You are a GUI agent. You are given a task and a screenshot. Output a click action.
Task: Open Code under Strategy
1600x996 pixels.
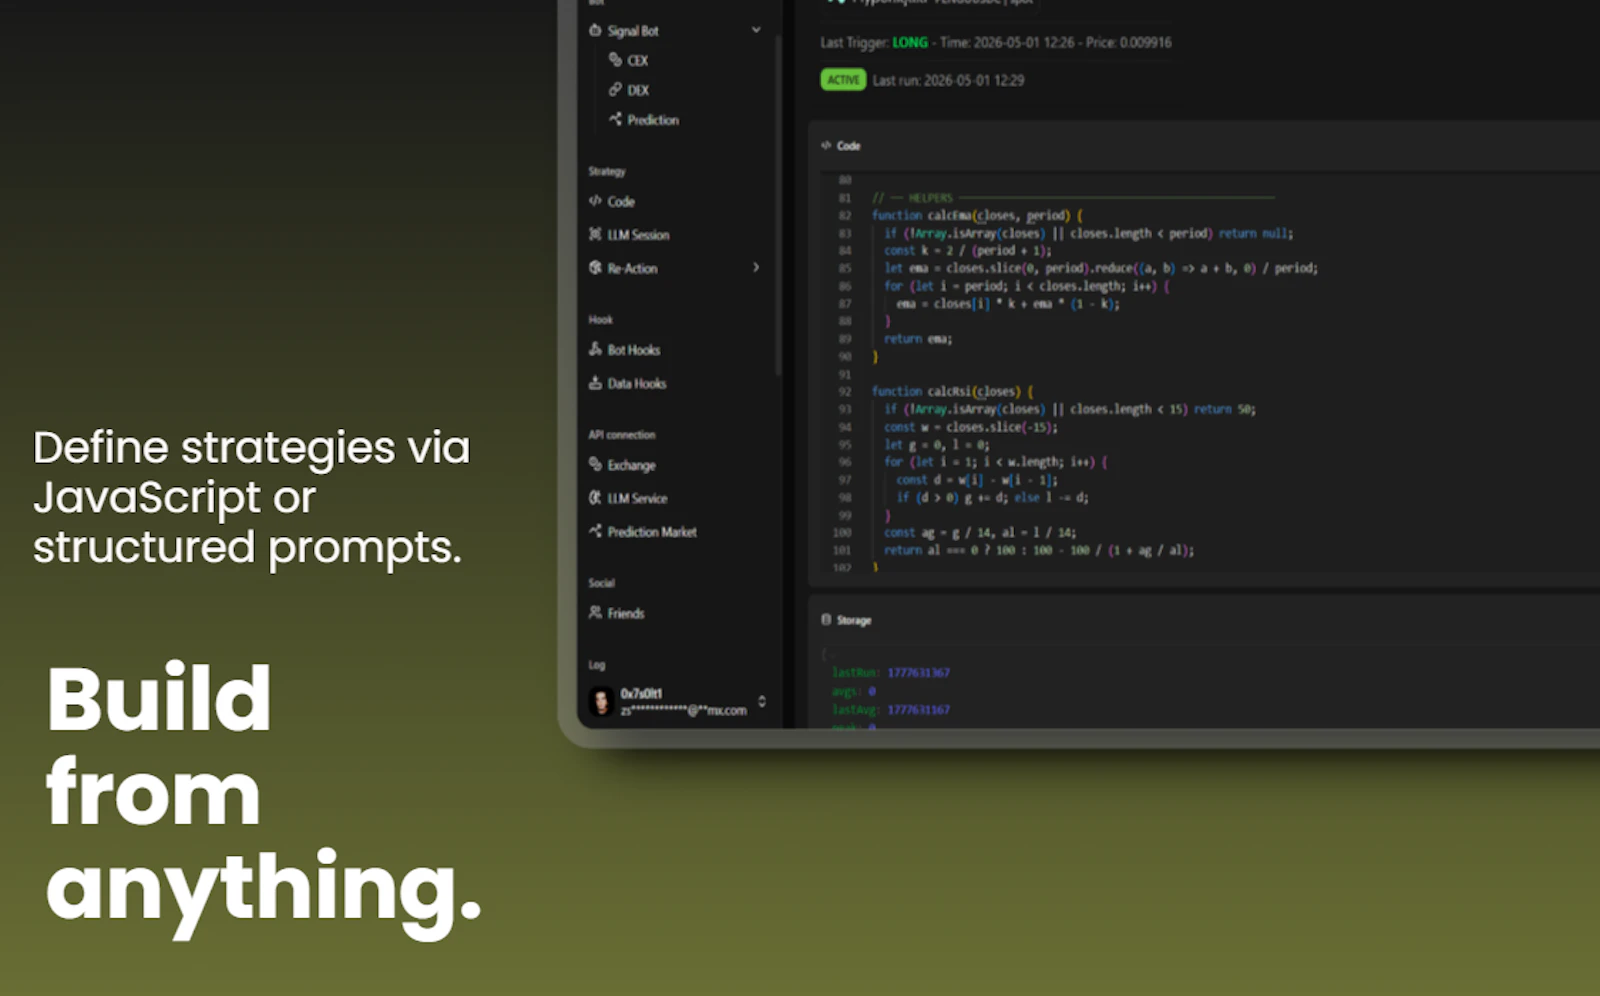(621, 202)
